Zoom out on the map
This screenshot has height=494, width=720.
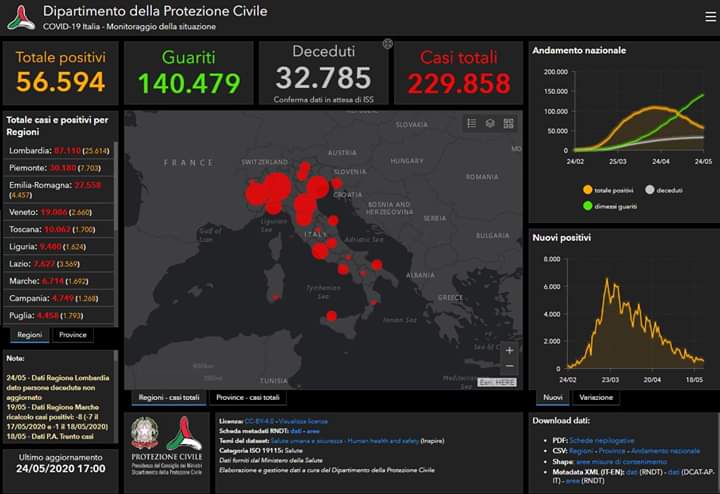(x=509, y=368)
